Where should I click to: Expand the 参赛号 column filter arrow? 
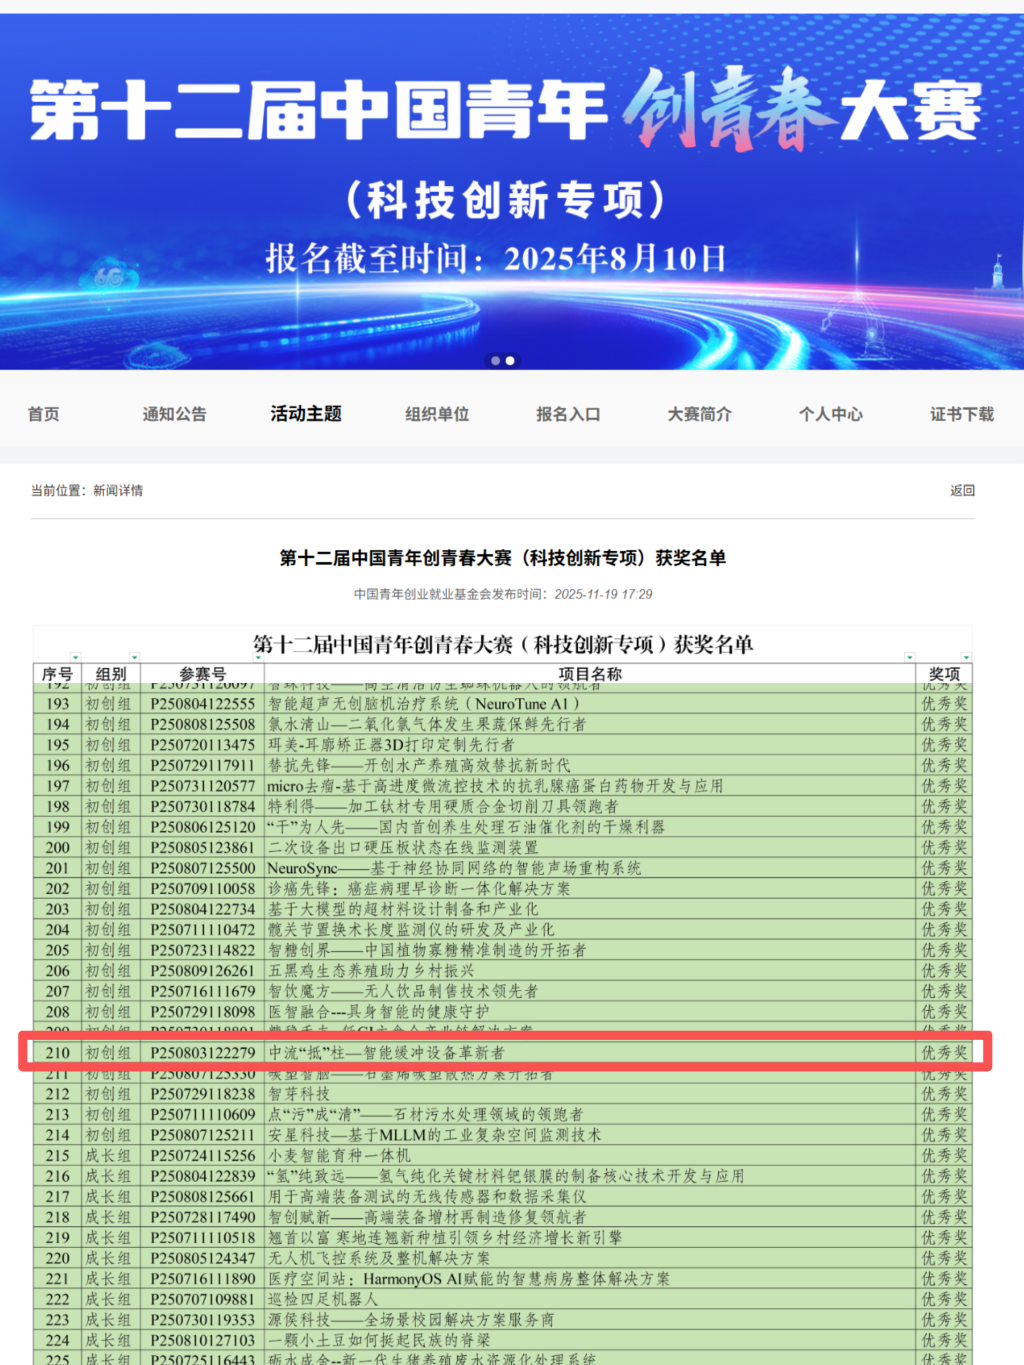point(259,658)
